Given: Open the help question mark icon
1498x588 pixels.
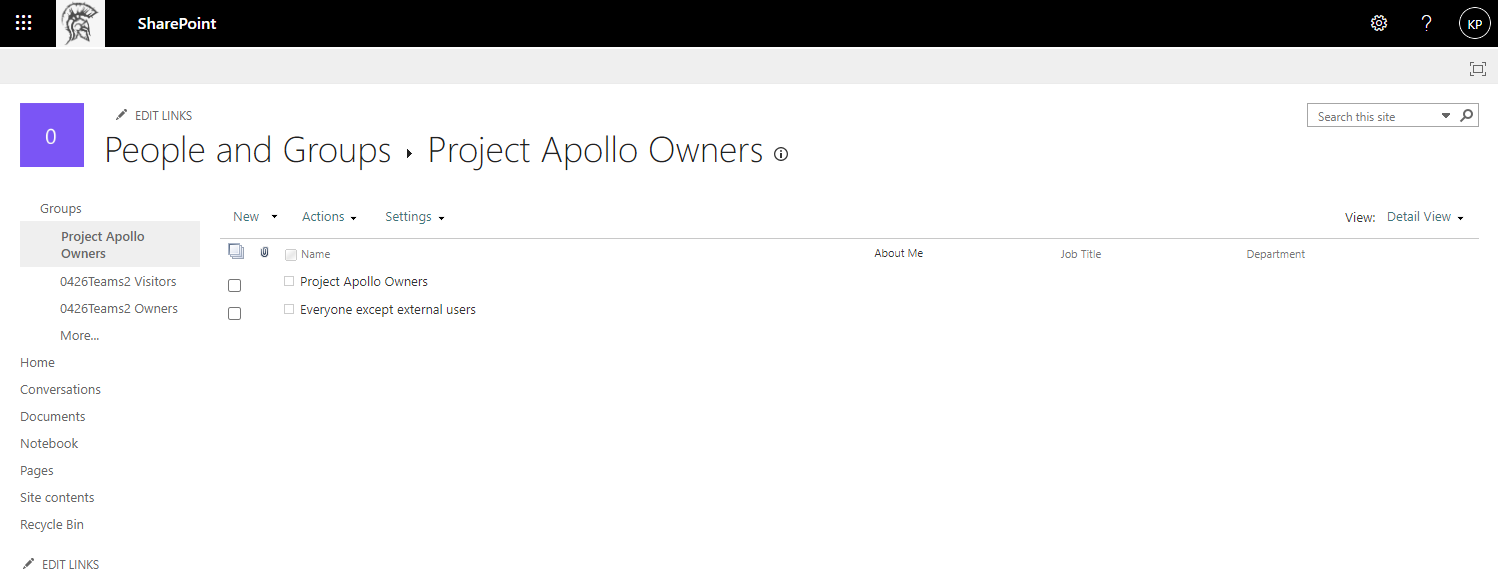Looking at the screenshot, I should click(1427, 23).
